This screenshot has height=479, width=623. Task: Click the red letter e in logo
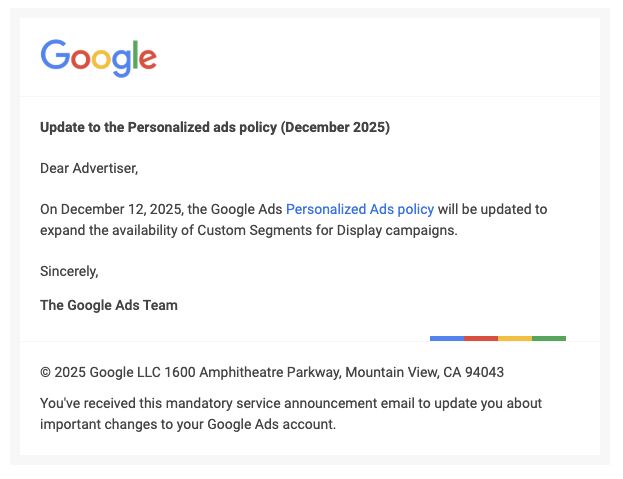[147, 60]
